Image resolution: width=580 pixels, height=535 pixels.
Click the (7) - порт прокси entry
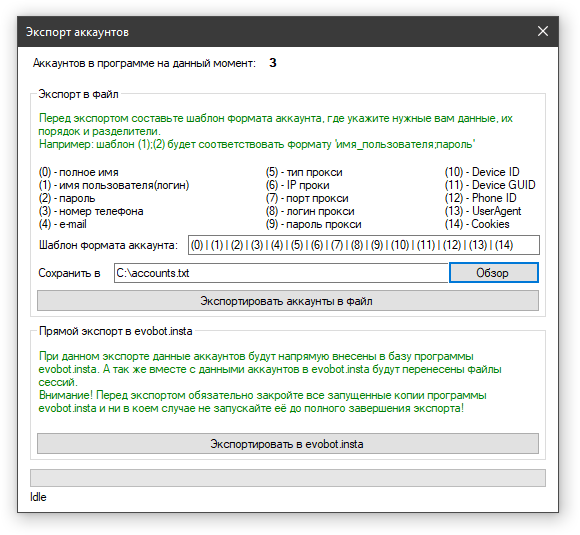pyautogui.click(x=307, y=198)
